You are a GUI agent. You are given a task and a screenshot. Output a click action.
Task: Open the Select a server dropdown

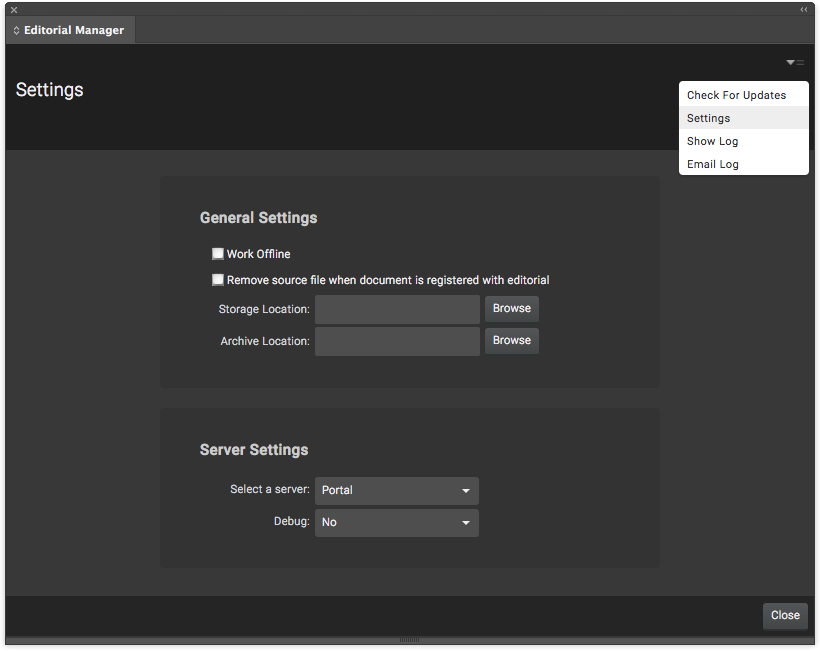click(x=396, y=491)
